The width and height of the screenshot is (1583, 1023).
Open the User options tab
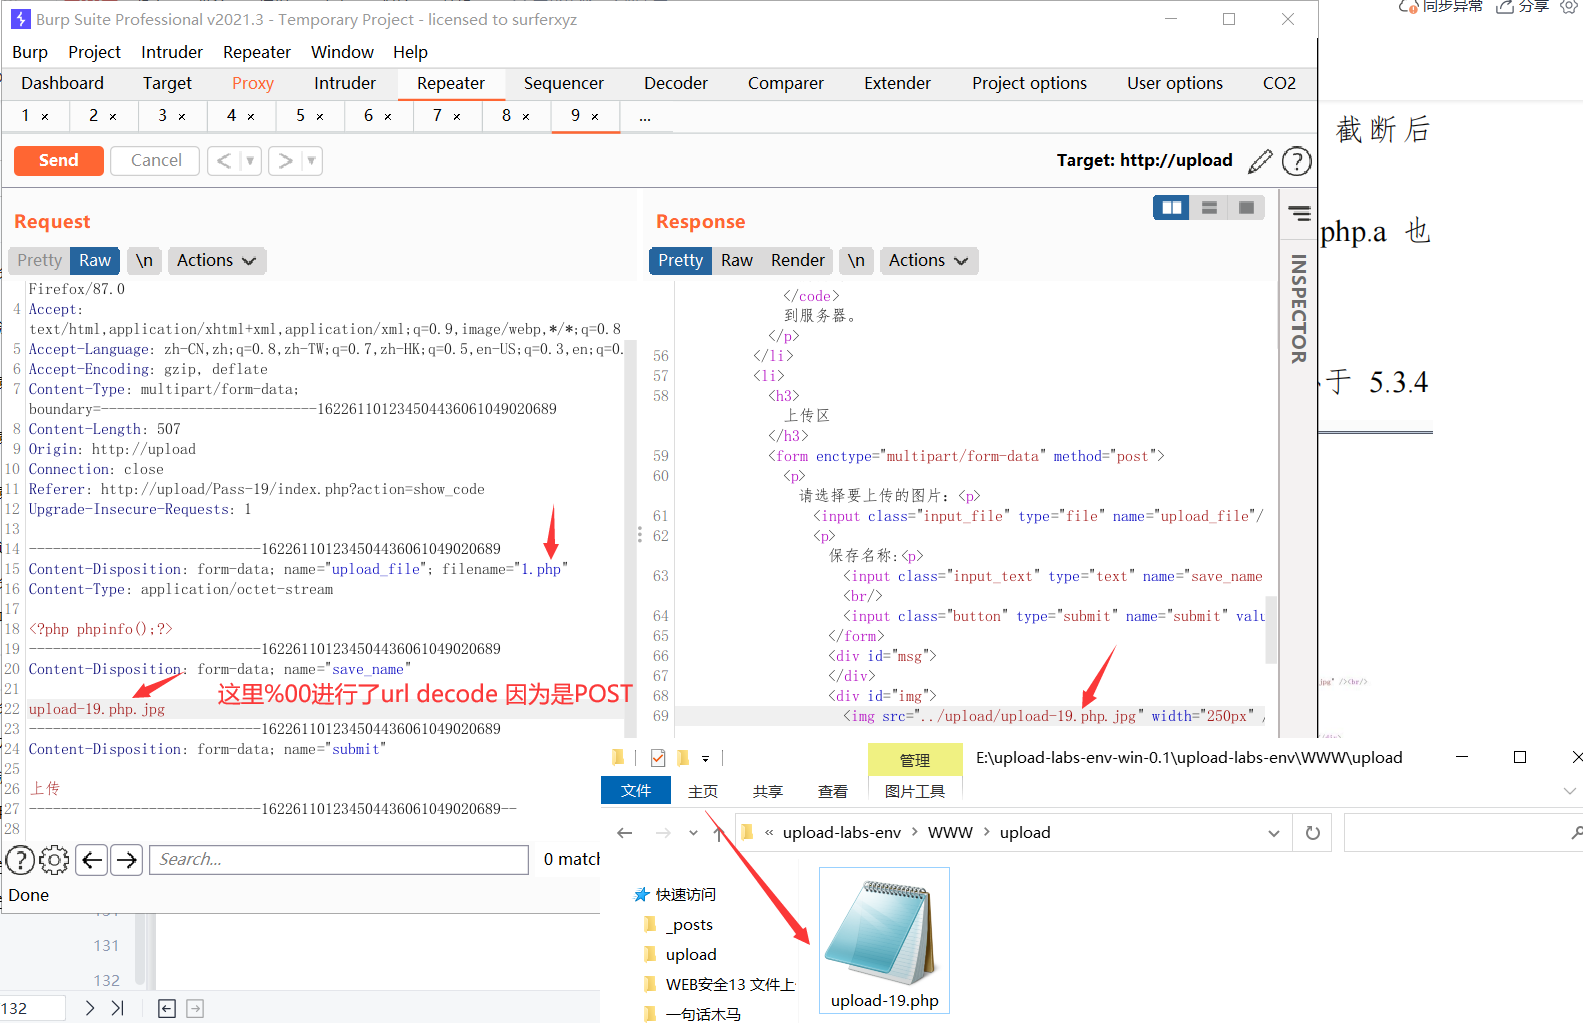pyautogui.click(x=1175, y=83)
